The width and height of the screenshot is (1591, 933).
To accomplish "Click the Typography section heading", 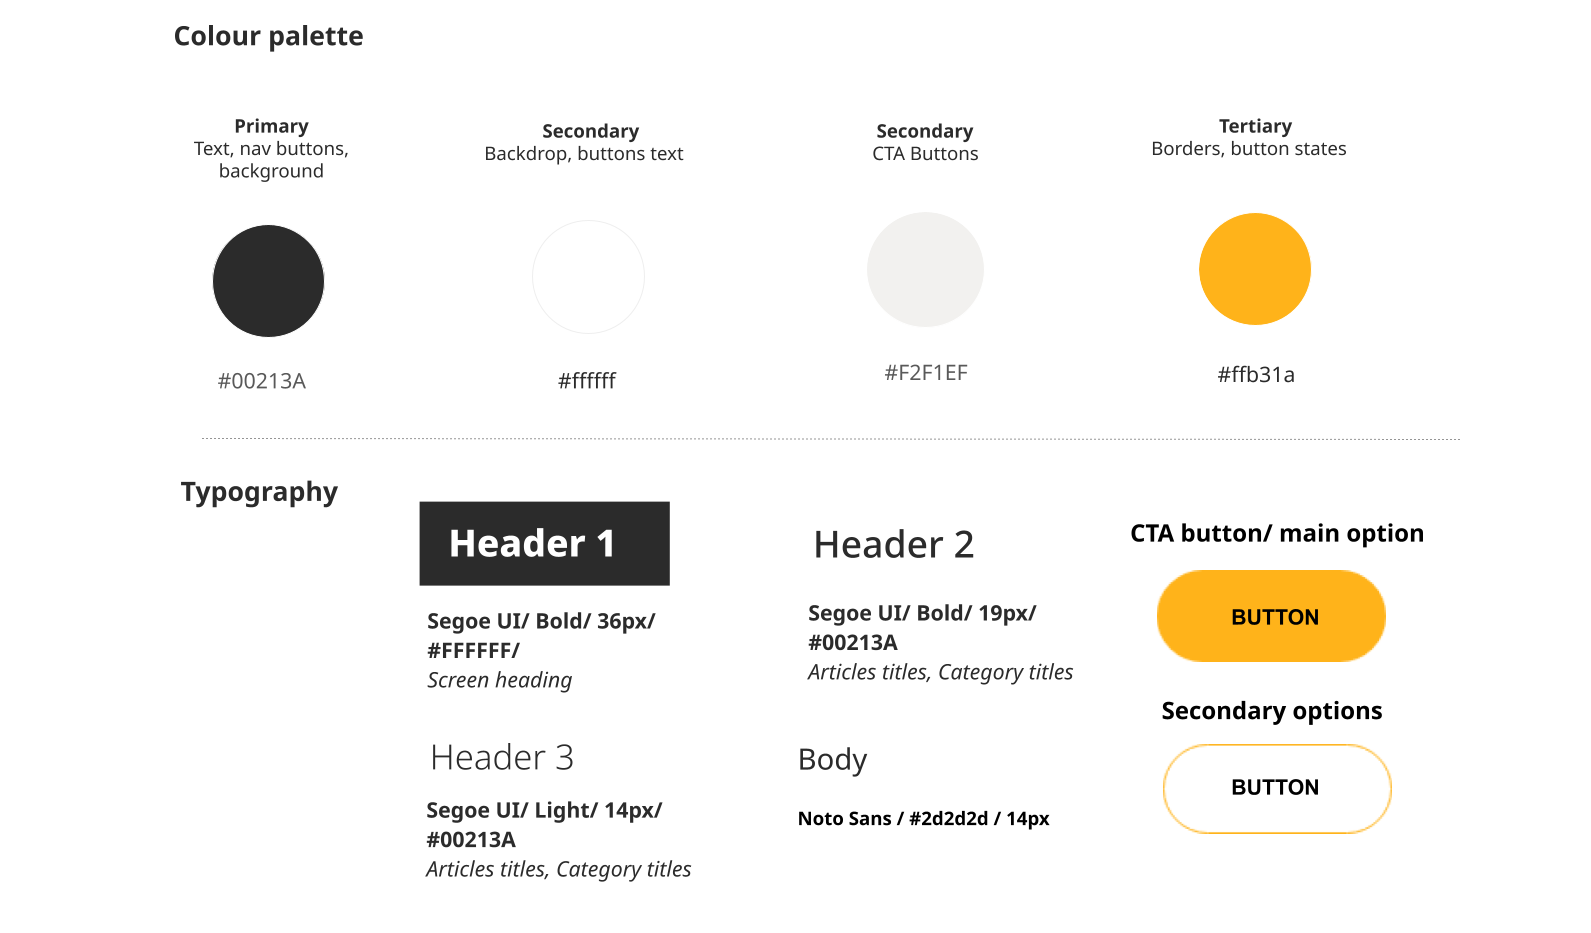I will tap(259, 492).
